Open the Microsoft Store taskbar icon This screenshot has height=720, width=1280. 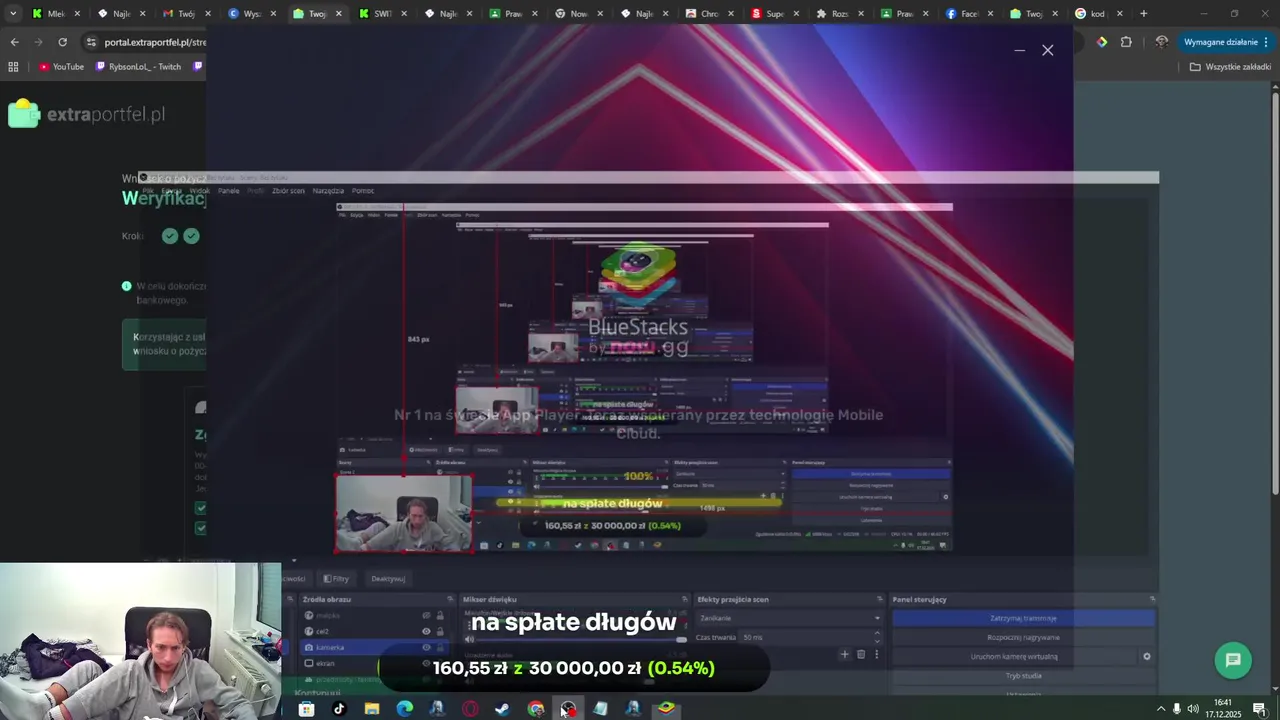tap(306, 709)
